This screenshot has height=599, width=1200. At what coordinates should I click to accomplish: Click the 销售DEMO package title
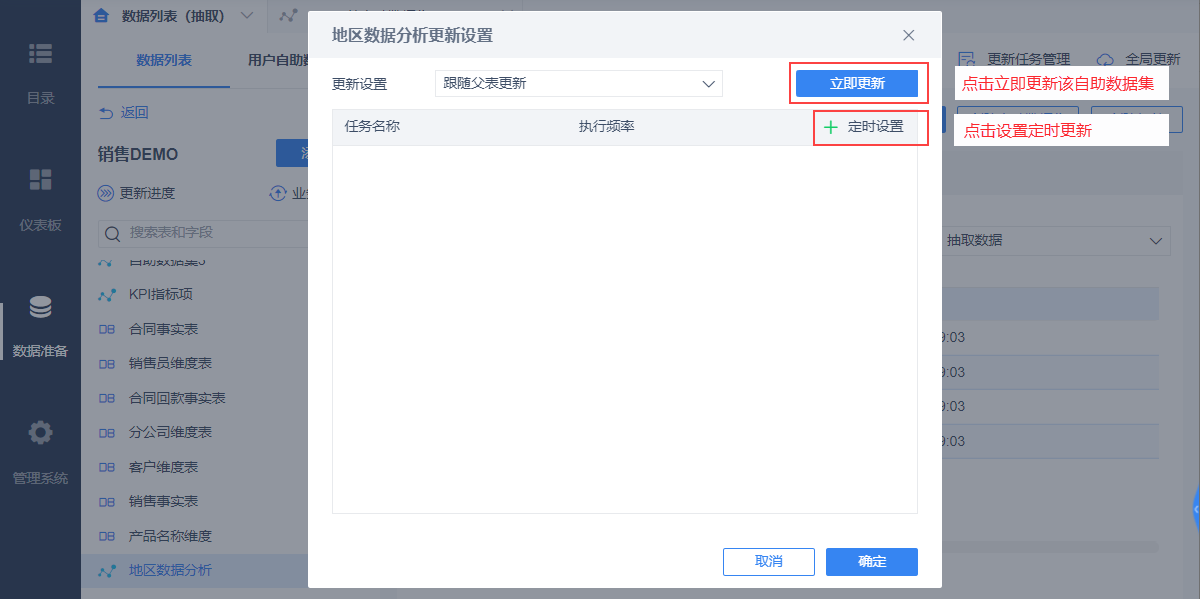(x=138, y=154)
